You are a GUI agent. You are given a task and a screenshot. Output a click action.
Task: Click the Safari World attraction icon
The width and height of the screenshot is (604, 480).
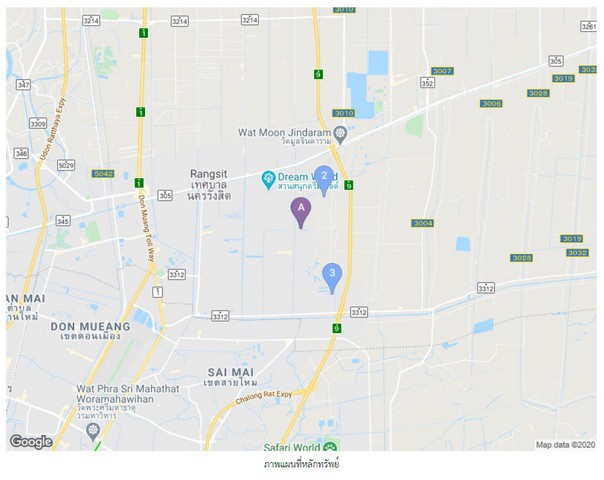330,447
